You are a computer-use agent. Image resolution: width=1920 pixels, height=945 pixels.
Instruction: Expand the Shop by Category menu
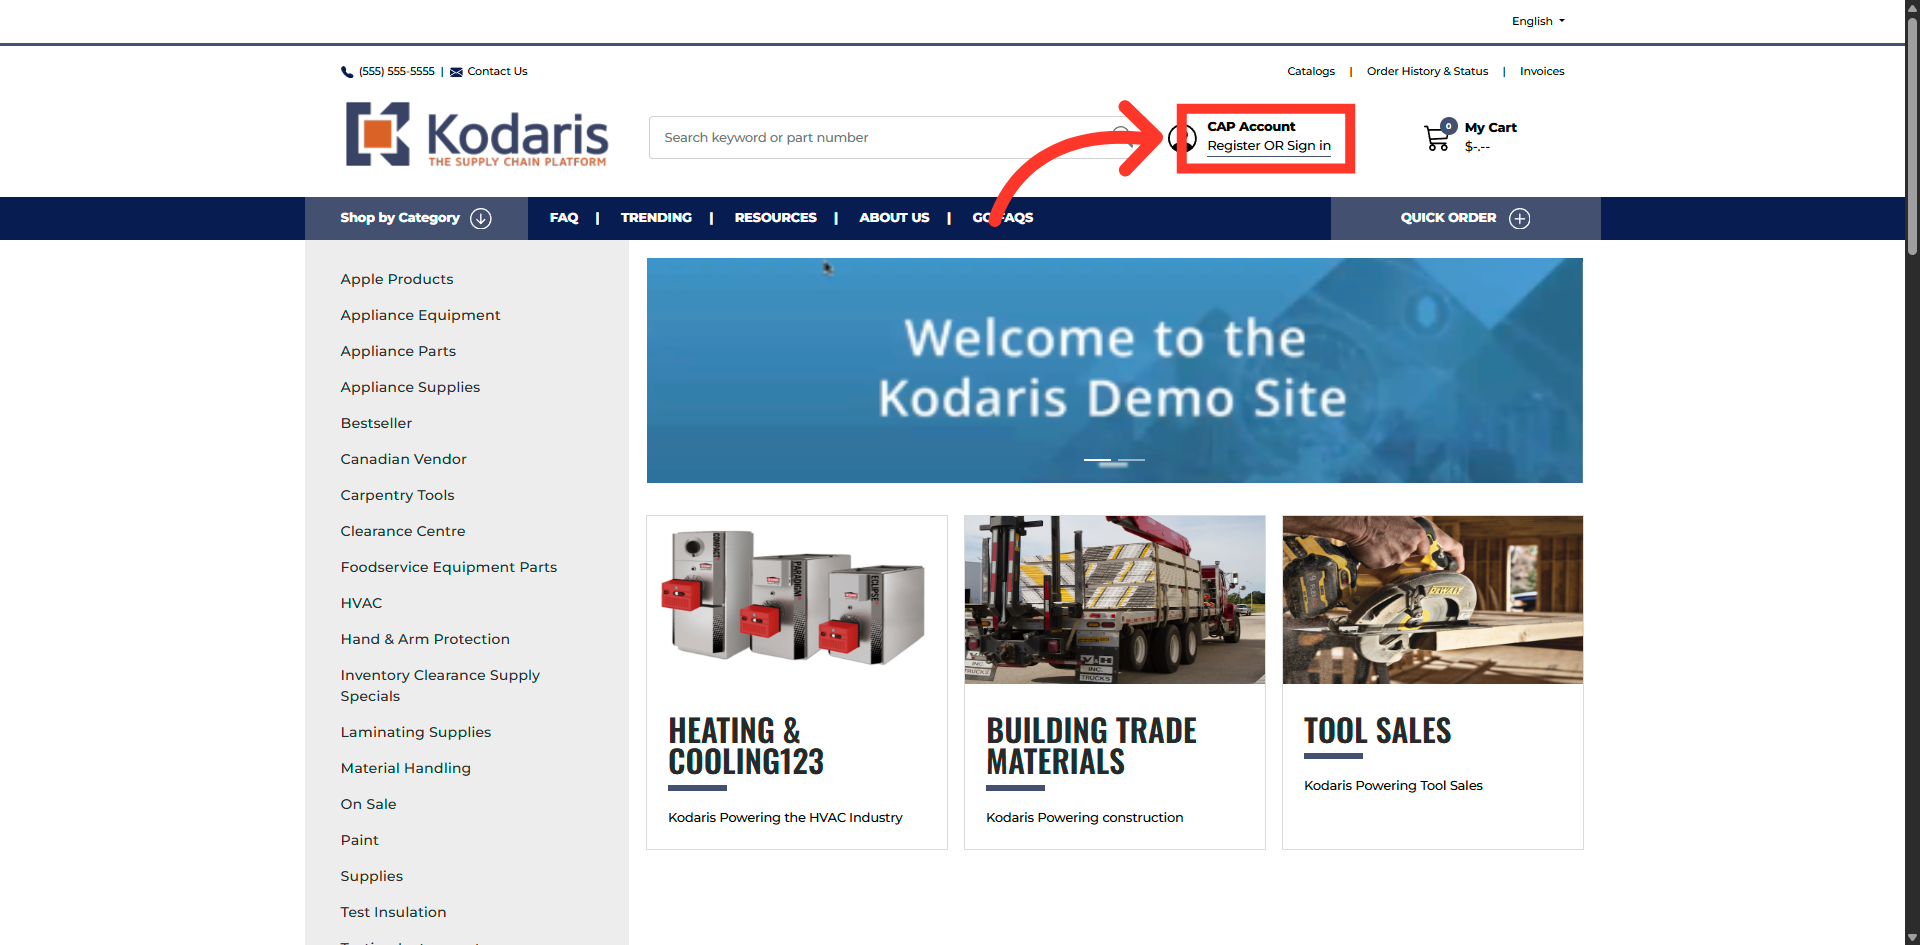coord(416,218)
